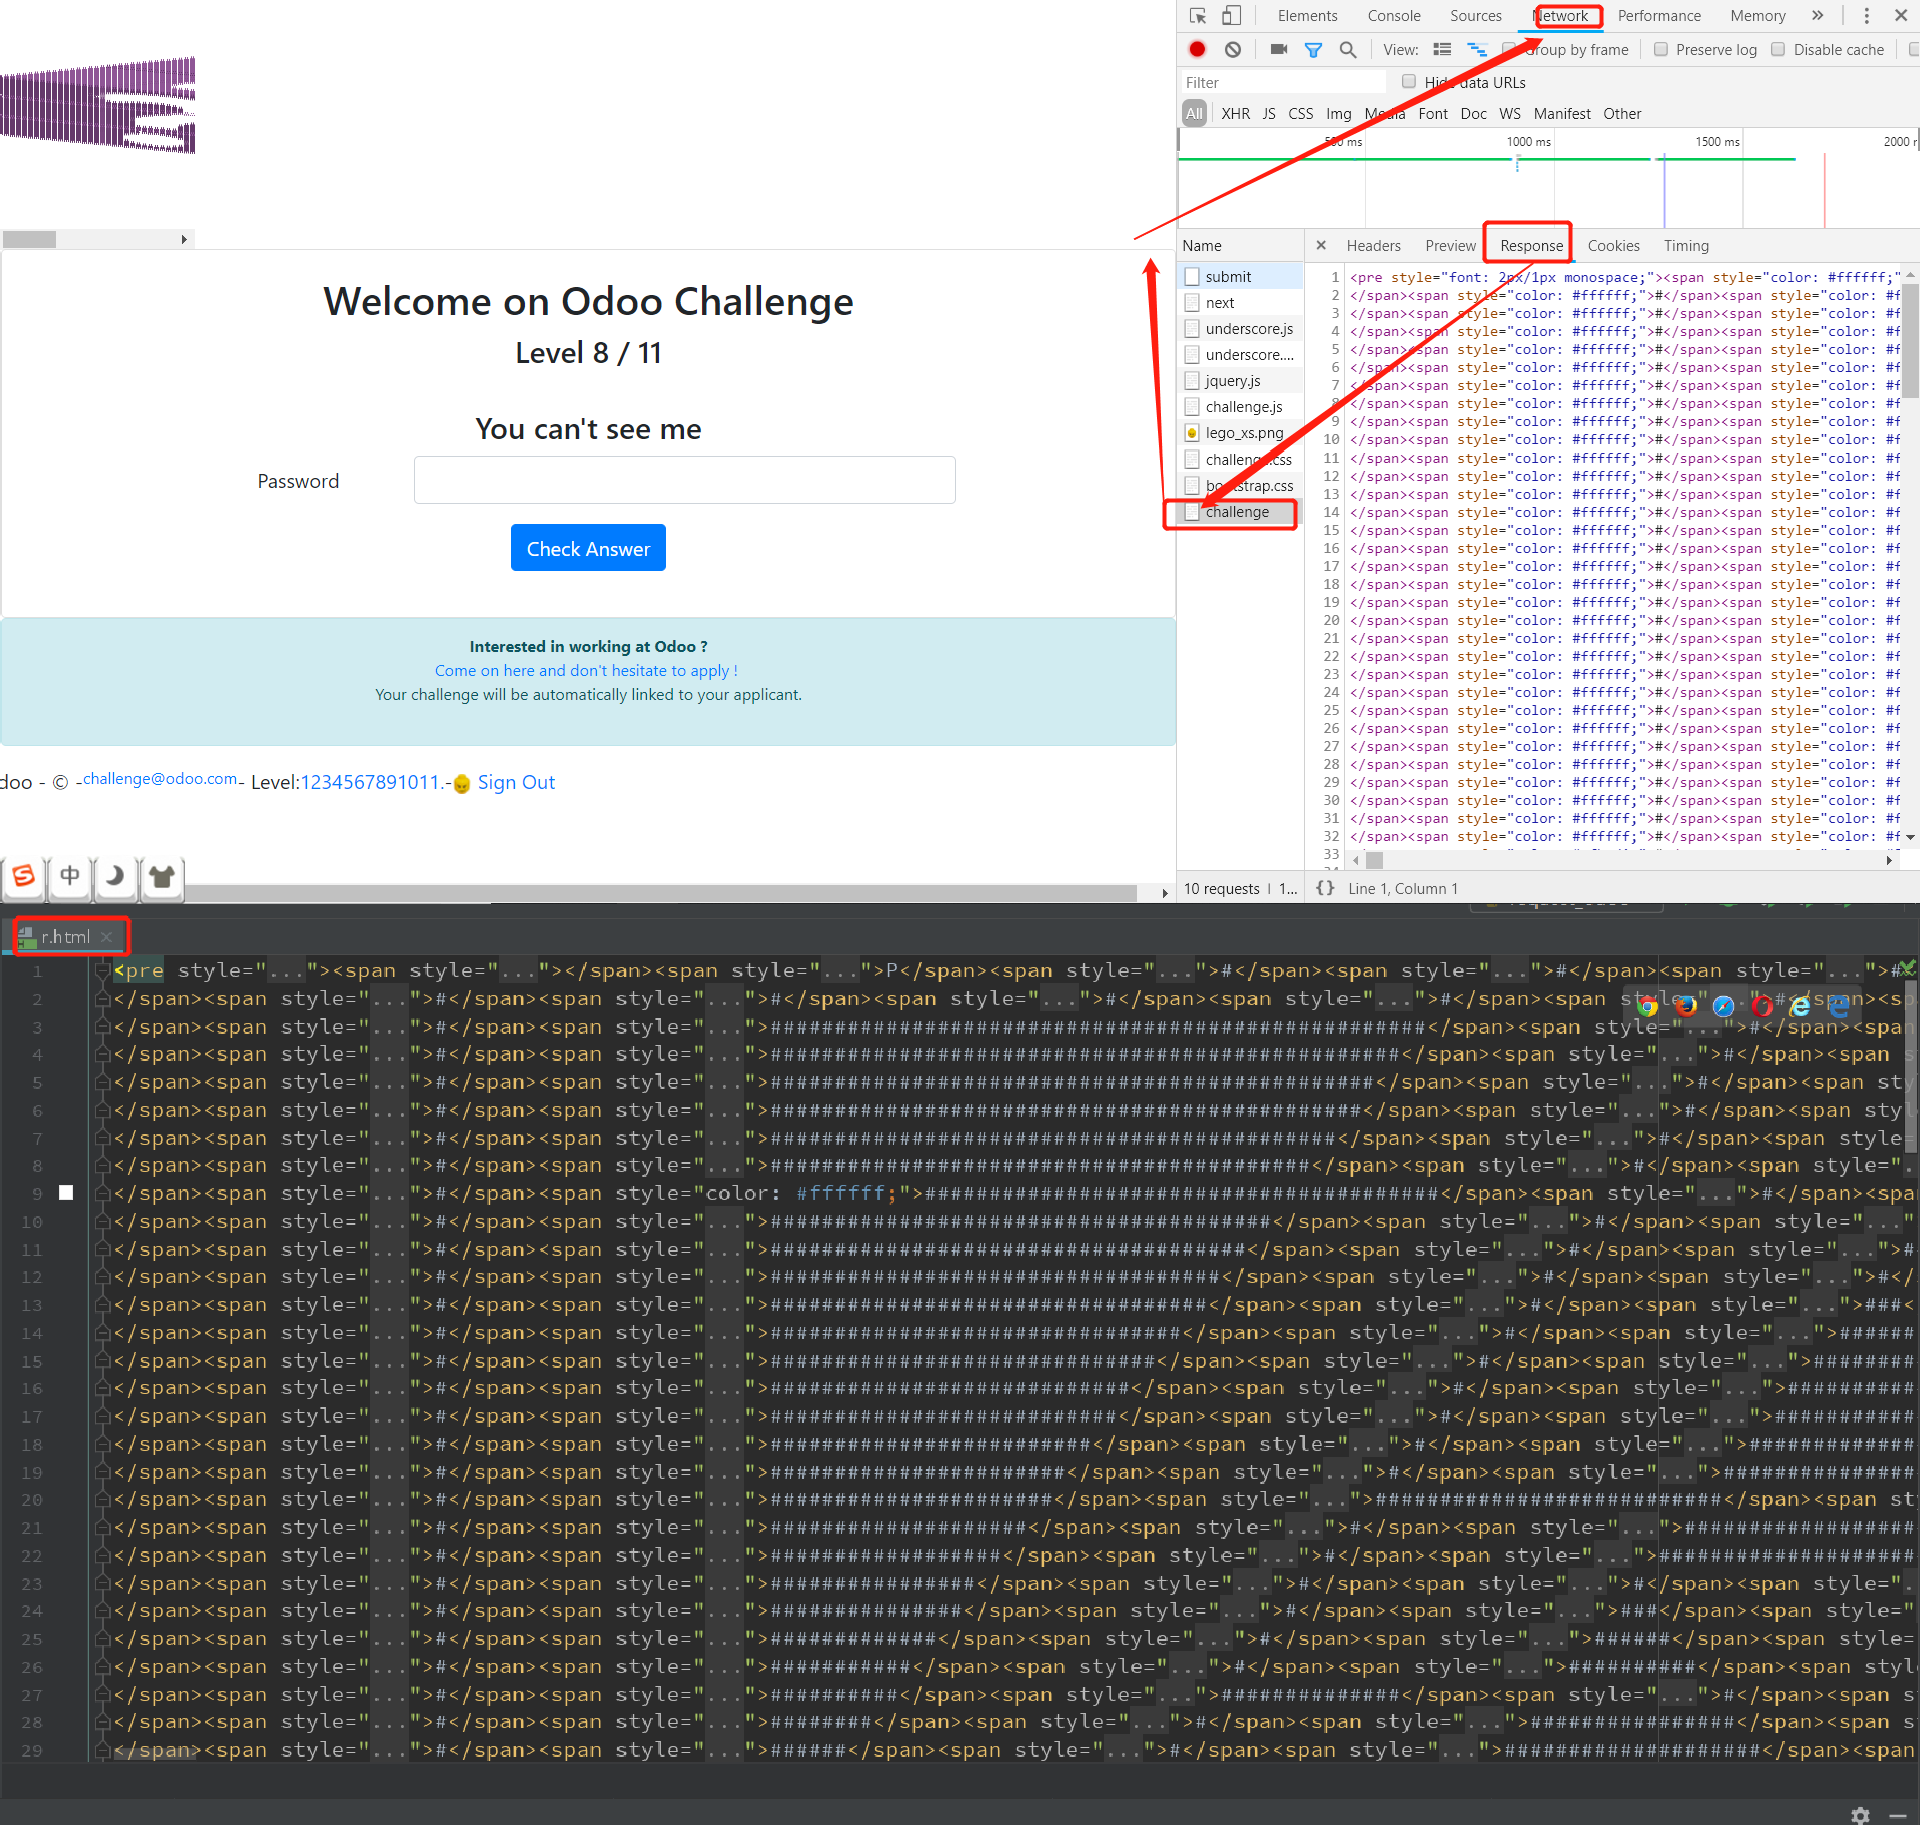Toggle the device toolbar icon
1920x1825 pixels.
tap(1232, 16)
